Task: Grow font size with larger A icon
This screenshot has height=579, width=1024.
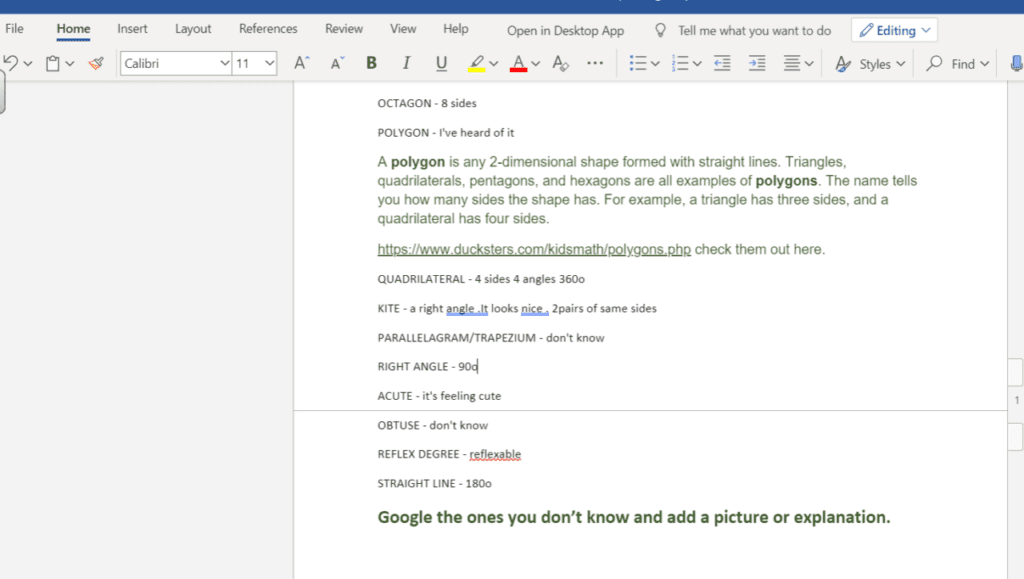Action: click(301, 63)
